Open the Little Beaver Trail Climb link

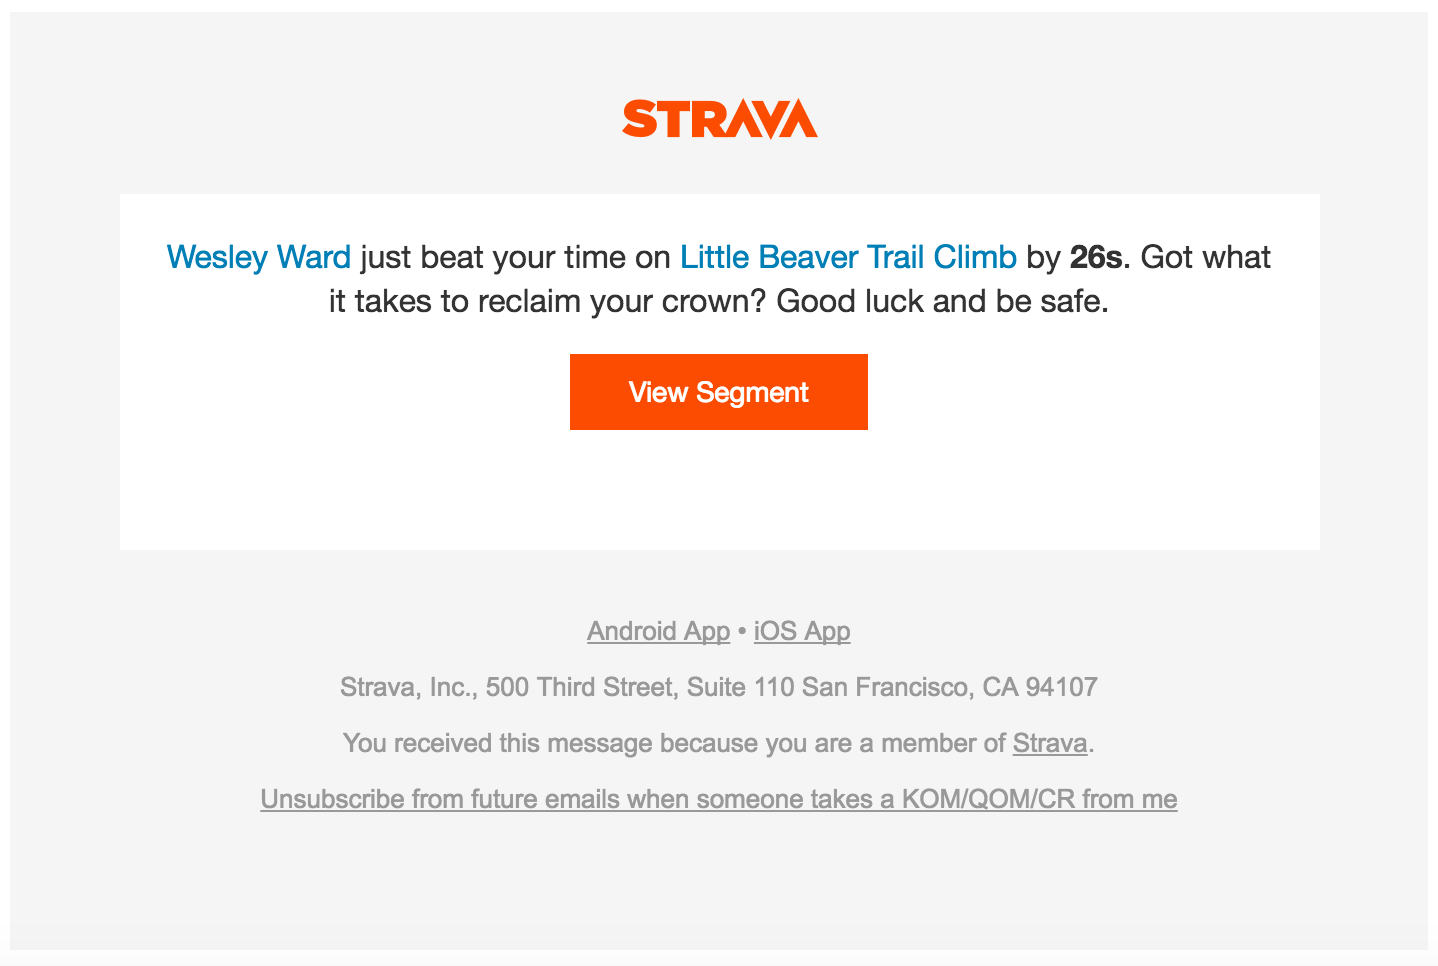point(848,257)
